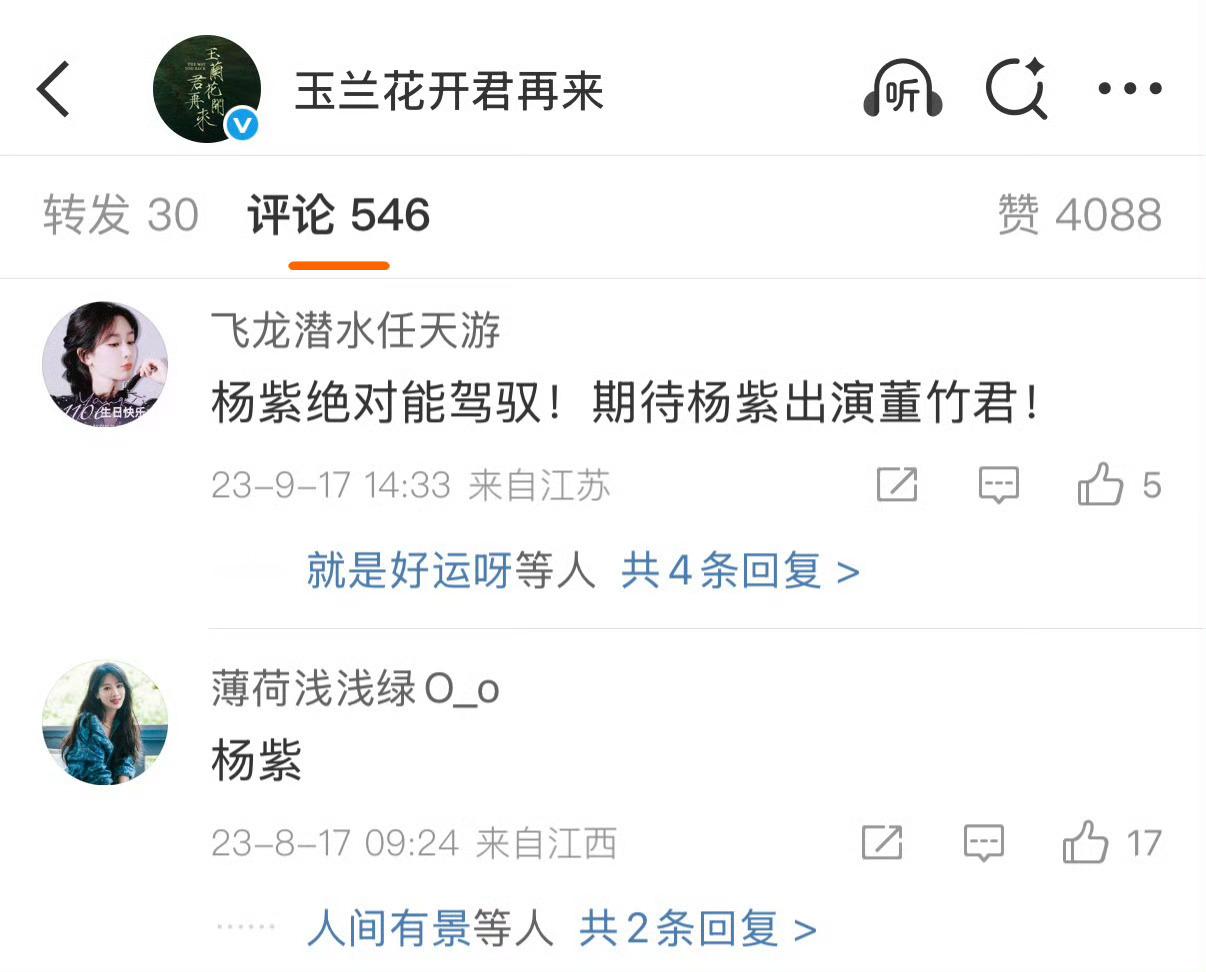Open the three-dot more menu
1206x972 pixels.
tap(1130, 89)
